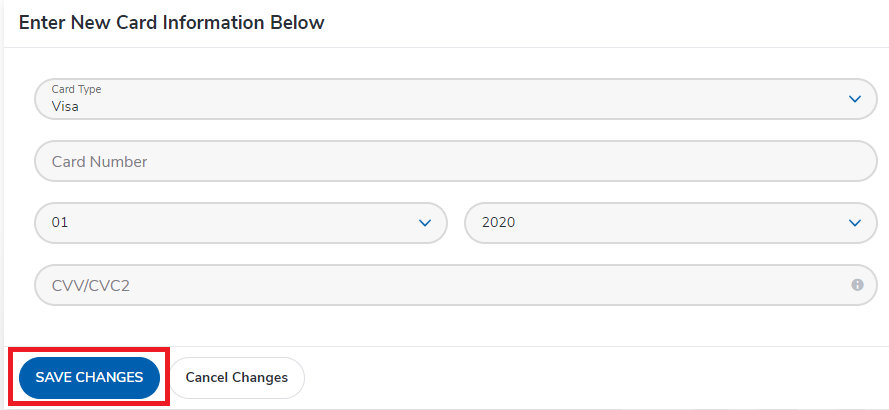Image resolution: width=889 pixels, height=410 pixels.
Task: Expand the expiration month dropdown showing 01
Action: 240,223
